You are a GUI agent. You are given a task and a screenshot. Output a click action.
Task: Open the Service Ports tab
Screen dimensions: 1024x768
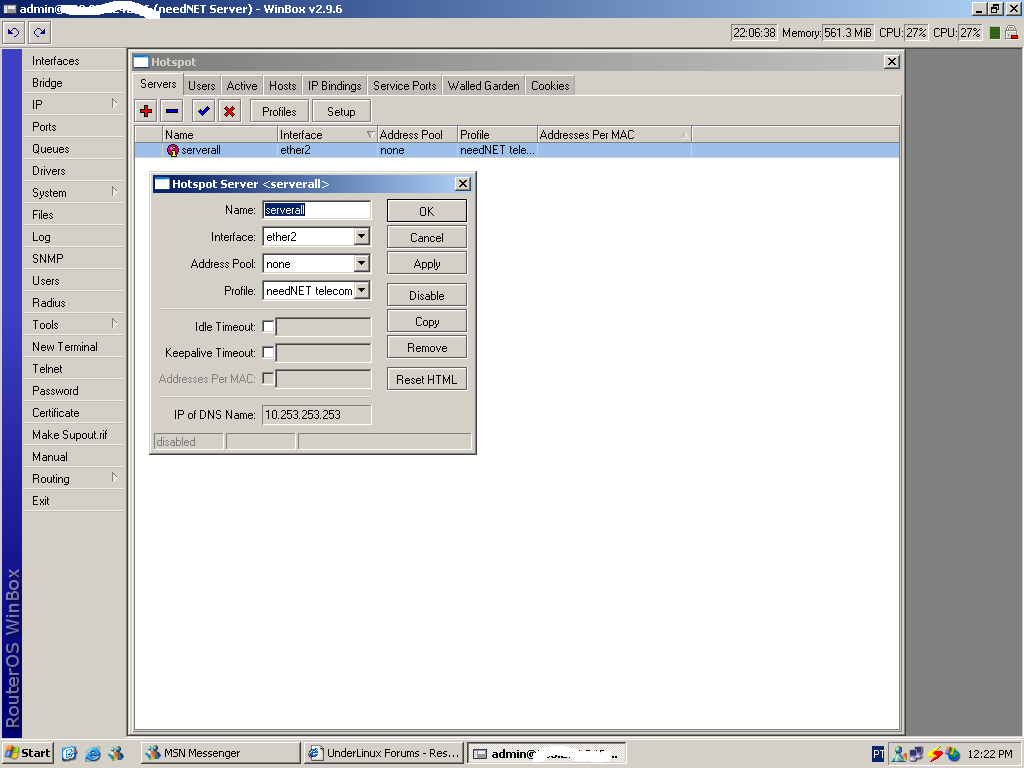tap(404, 86)
